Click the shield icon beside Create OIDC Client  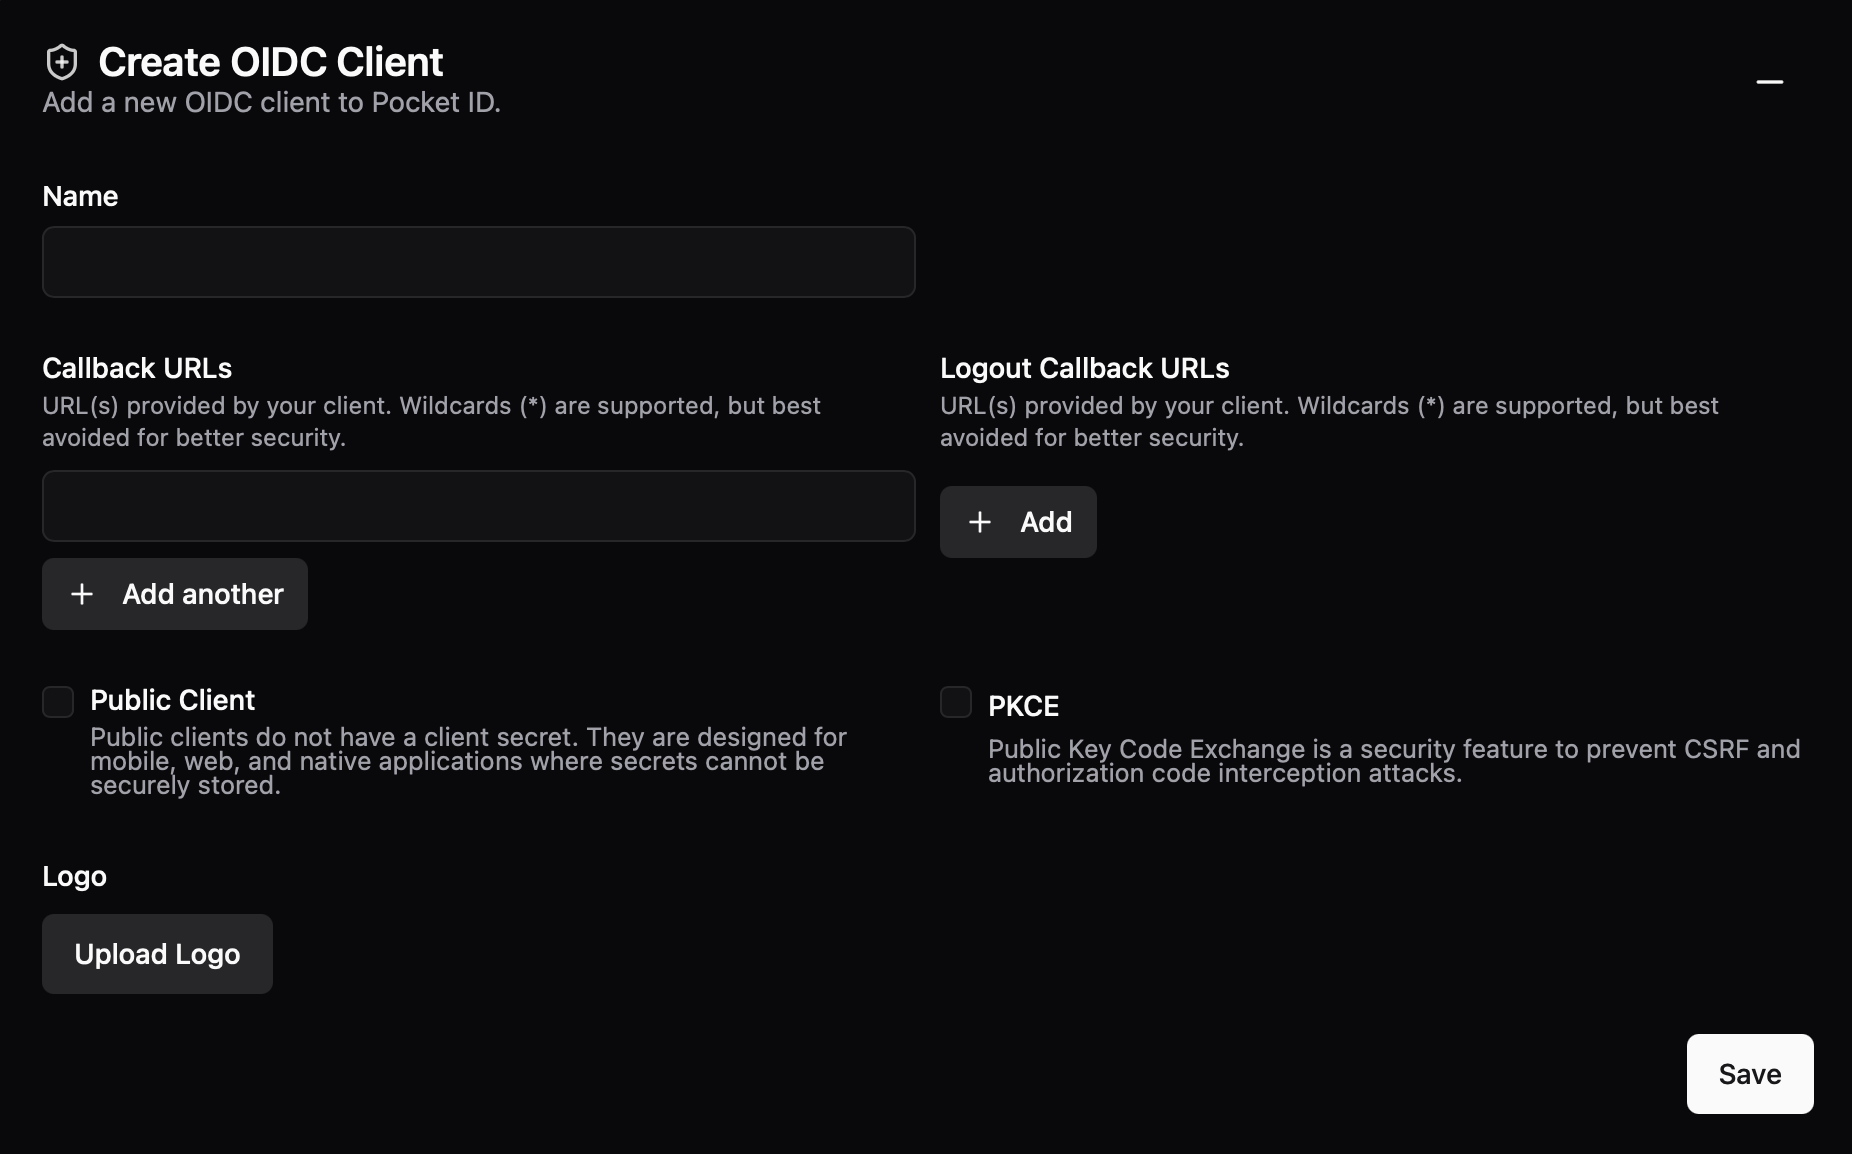[x=62, y=62]
